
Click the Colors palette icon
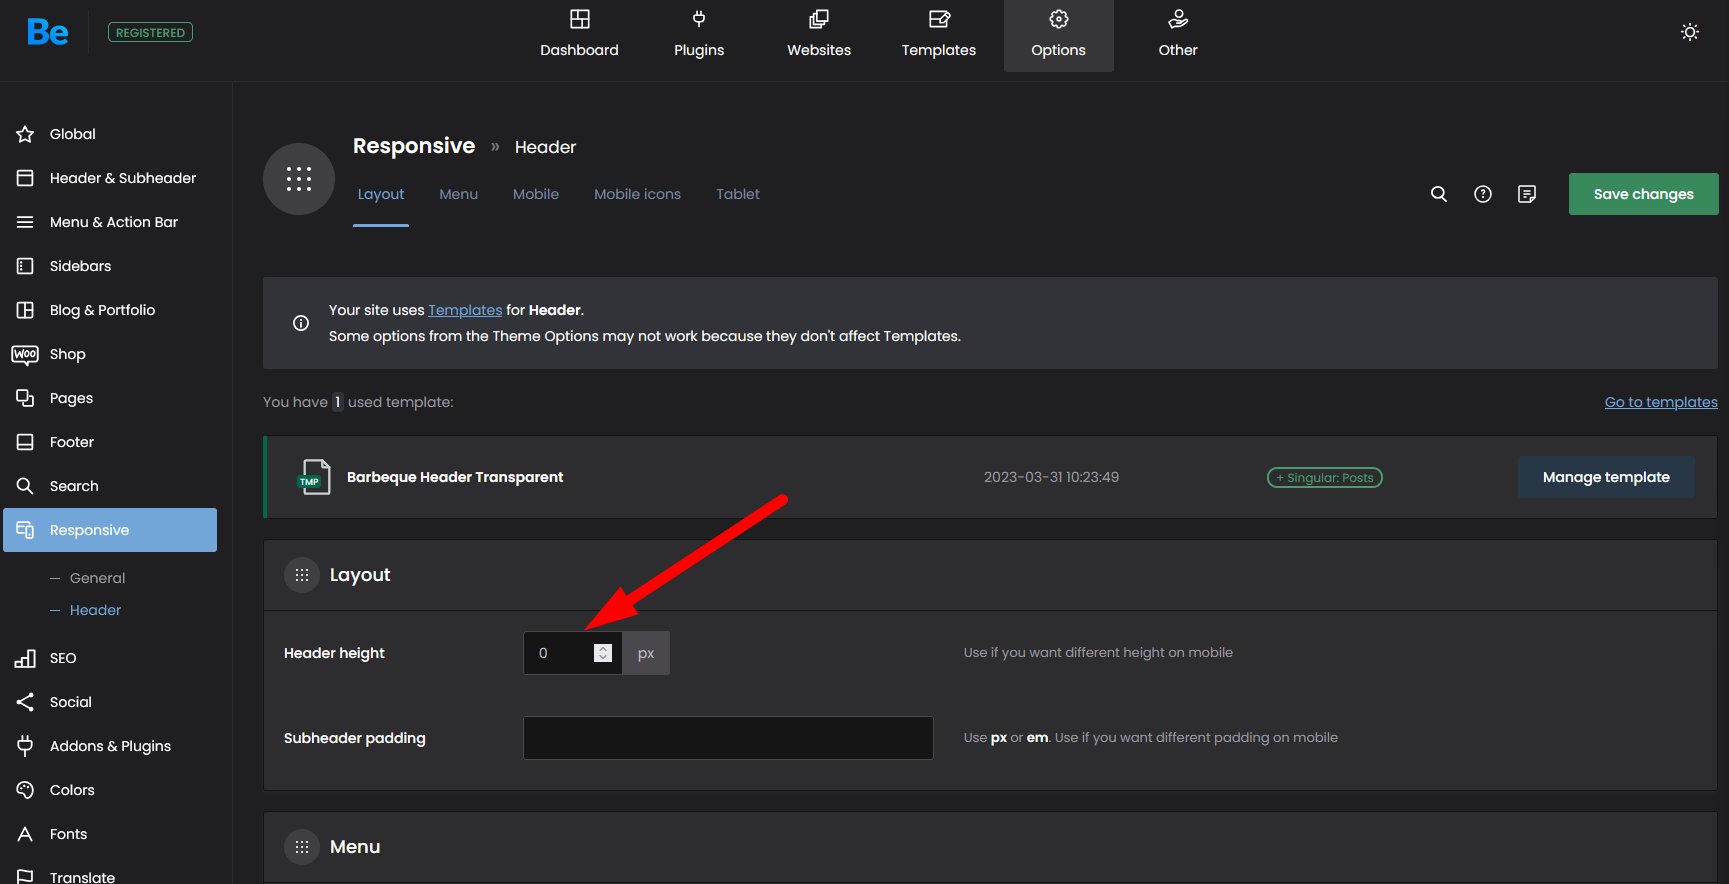25,790
